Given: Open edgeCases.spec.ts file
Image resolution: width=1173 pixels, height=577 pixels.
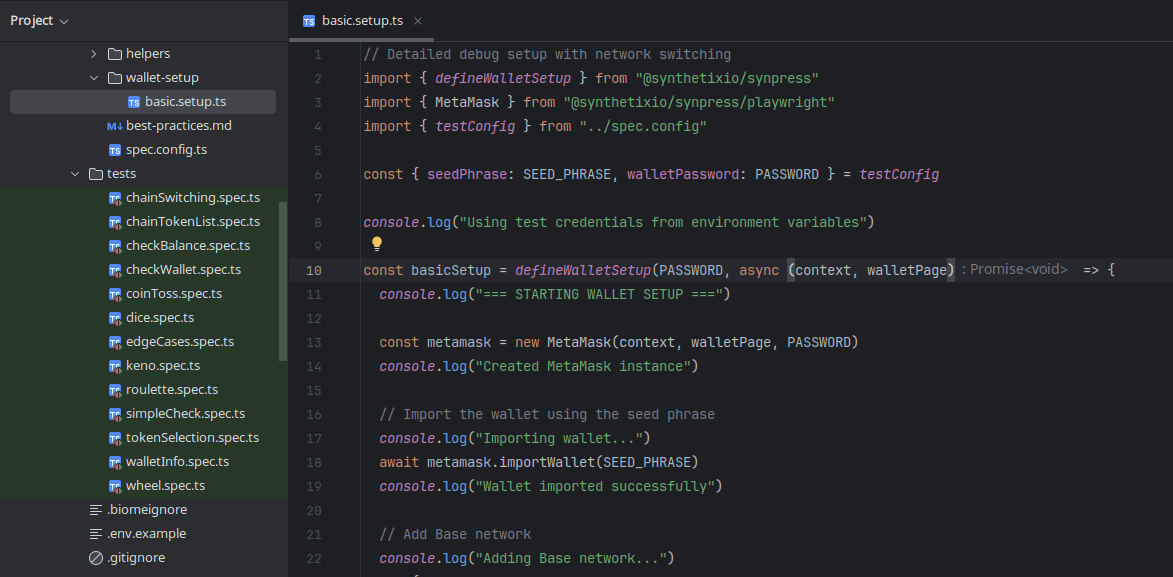Looking at the screenshot, I should tap(180, 342).
